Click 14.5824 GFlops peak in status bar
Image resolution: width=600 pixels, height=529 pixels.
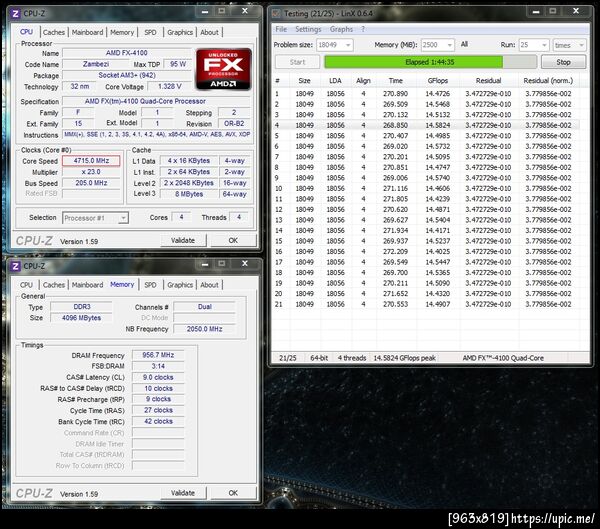(404, 358)
